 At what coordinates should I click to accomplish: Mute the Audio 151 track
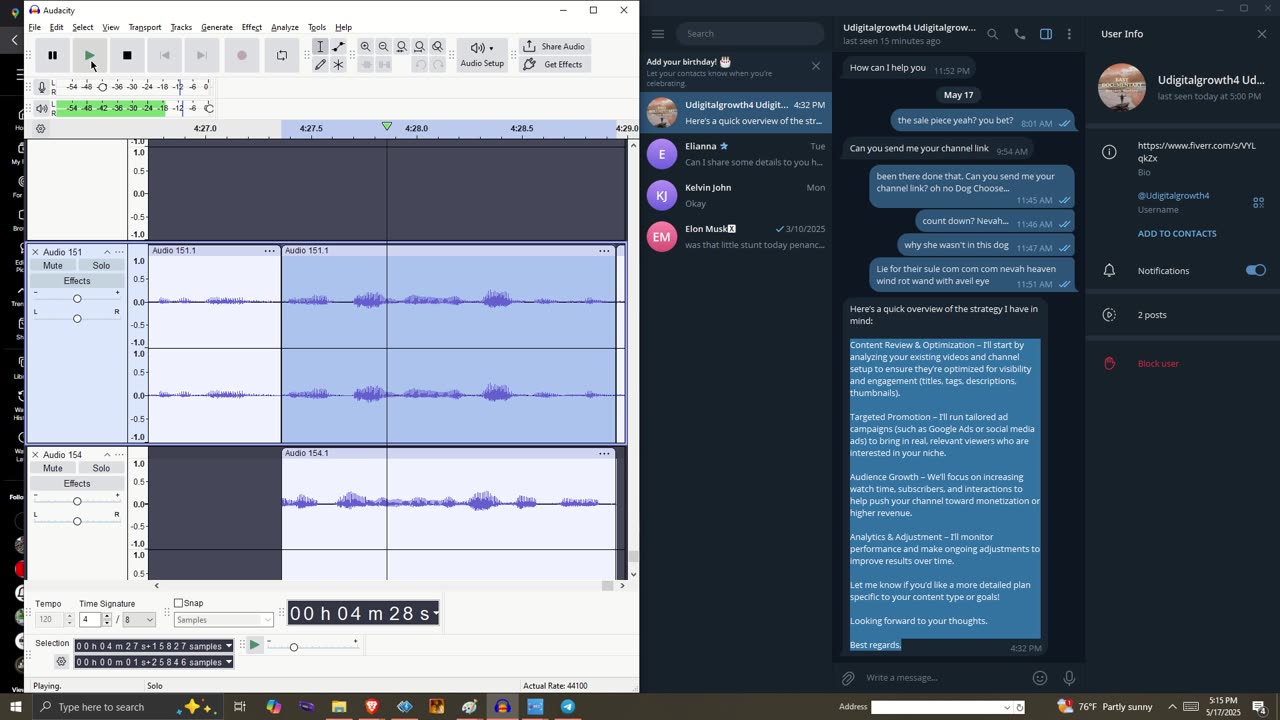(53, 266)
